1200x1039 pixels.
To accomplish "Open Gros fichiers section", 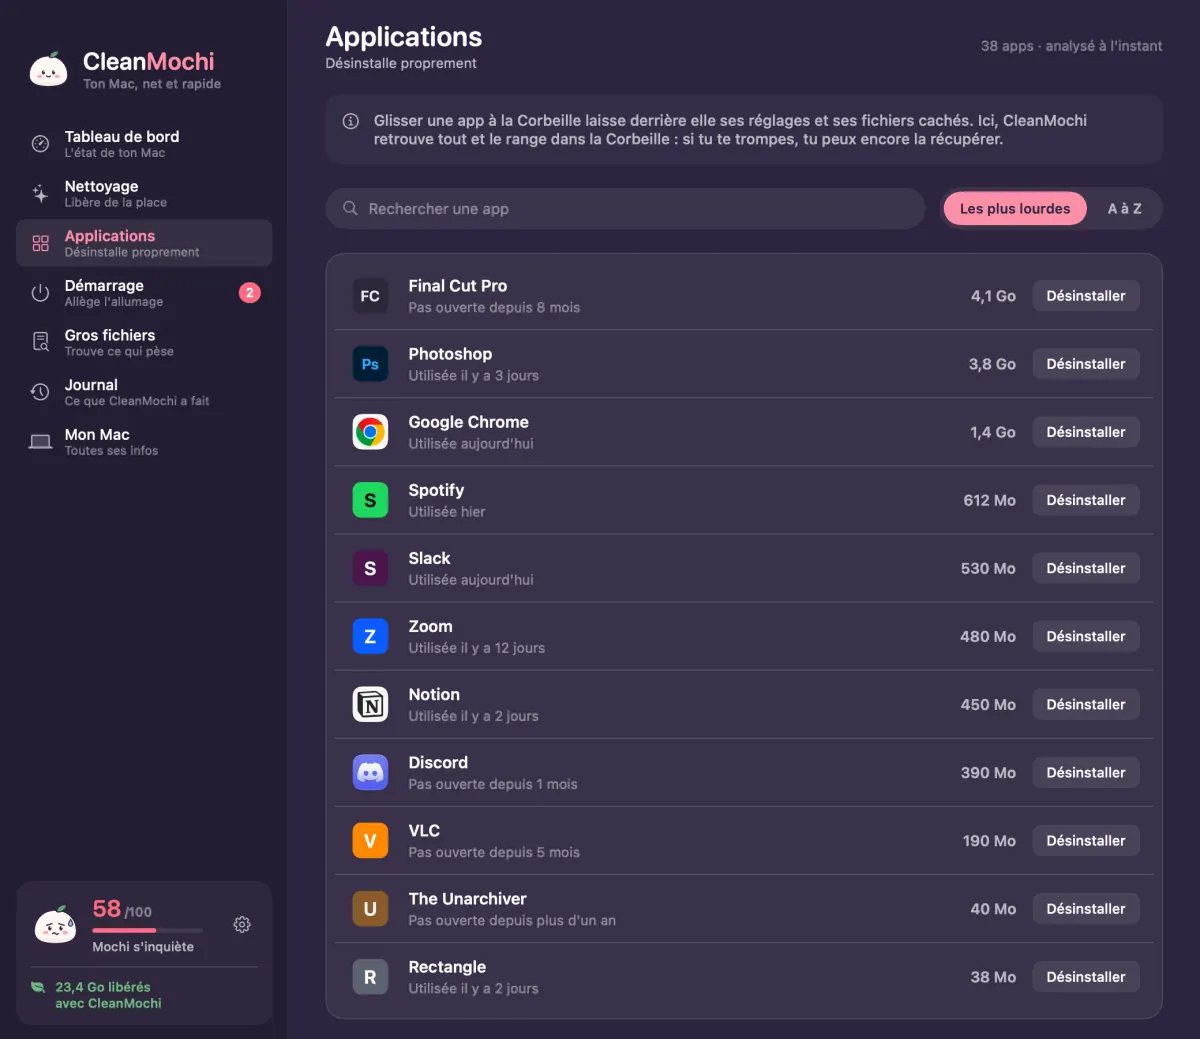I will click(144, 342).
